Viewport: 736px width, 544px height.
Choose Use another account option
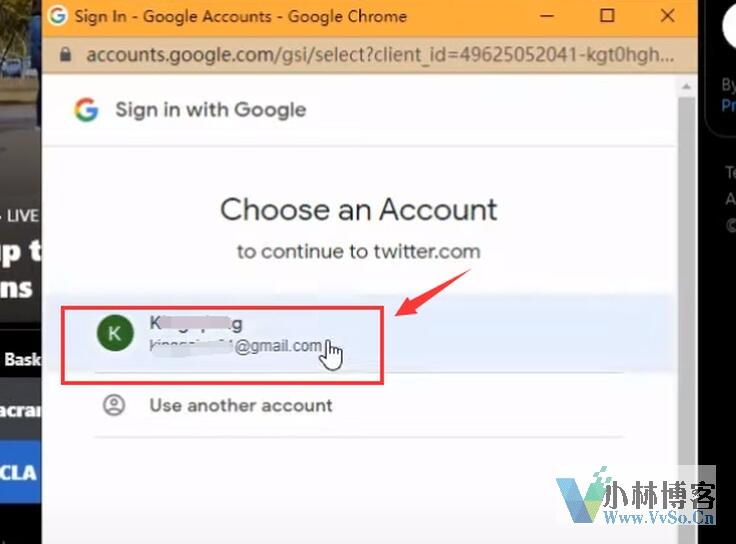coord(359,405)
